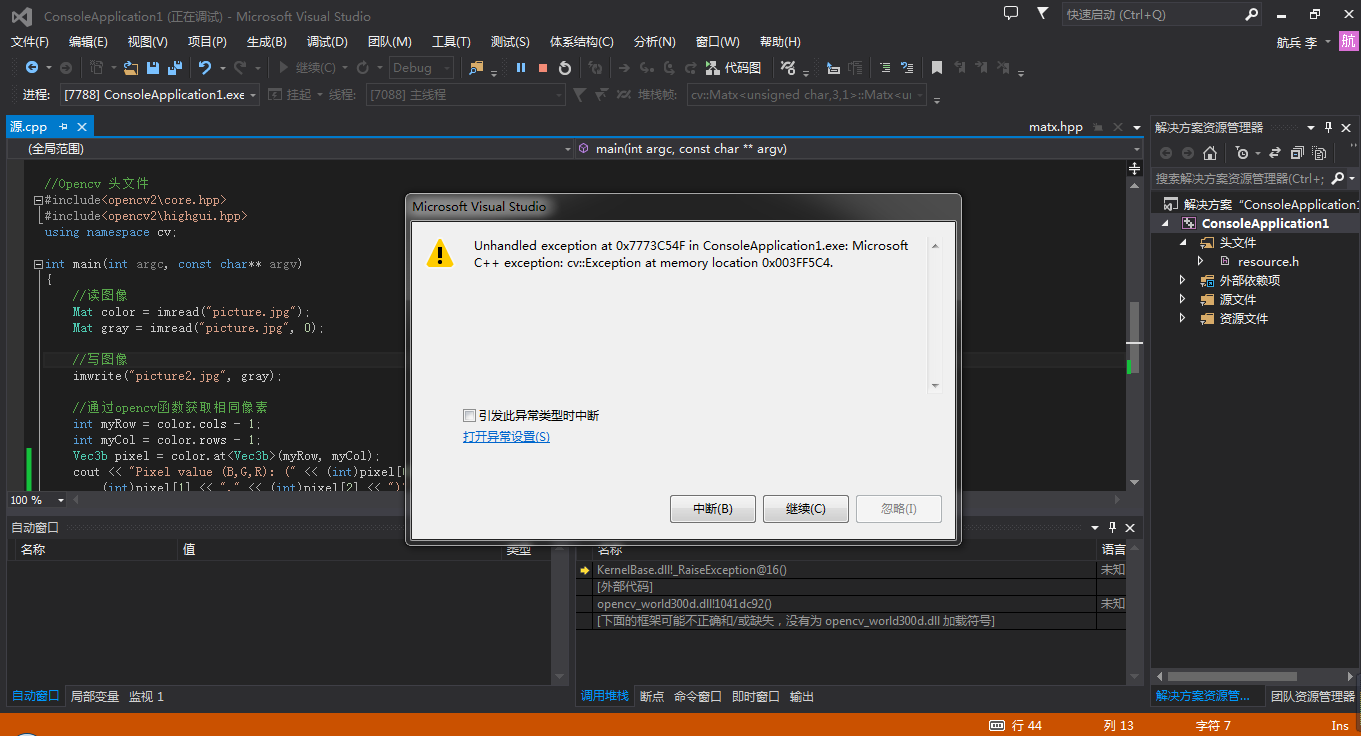Open the 工具(T) menu
1361x736 pixels.
(451, 42)
